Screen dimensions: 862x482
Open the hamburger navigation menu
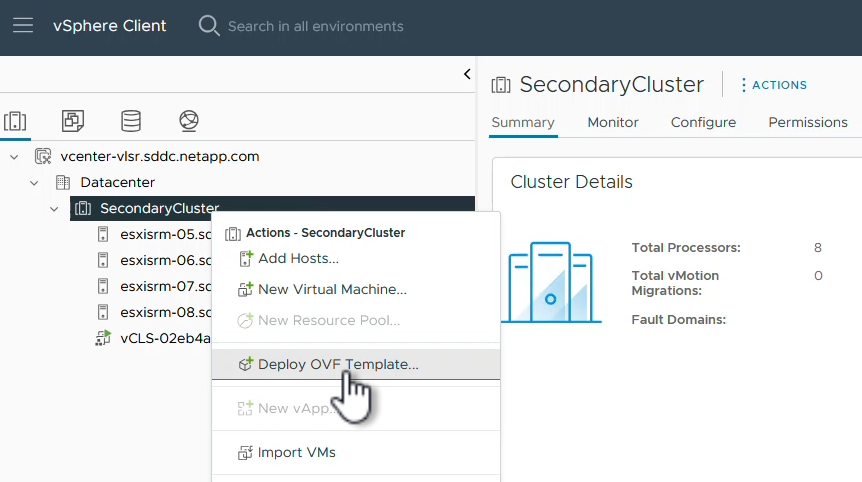coord(23,25)
